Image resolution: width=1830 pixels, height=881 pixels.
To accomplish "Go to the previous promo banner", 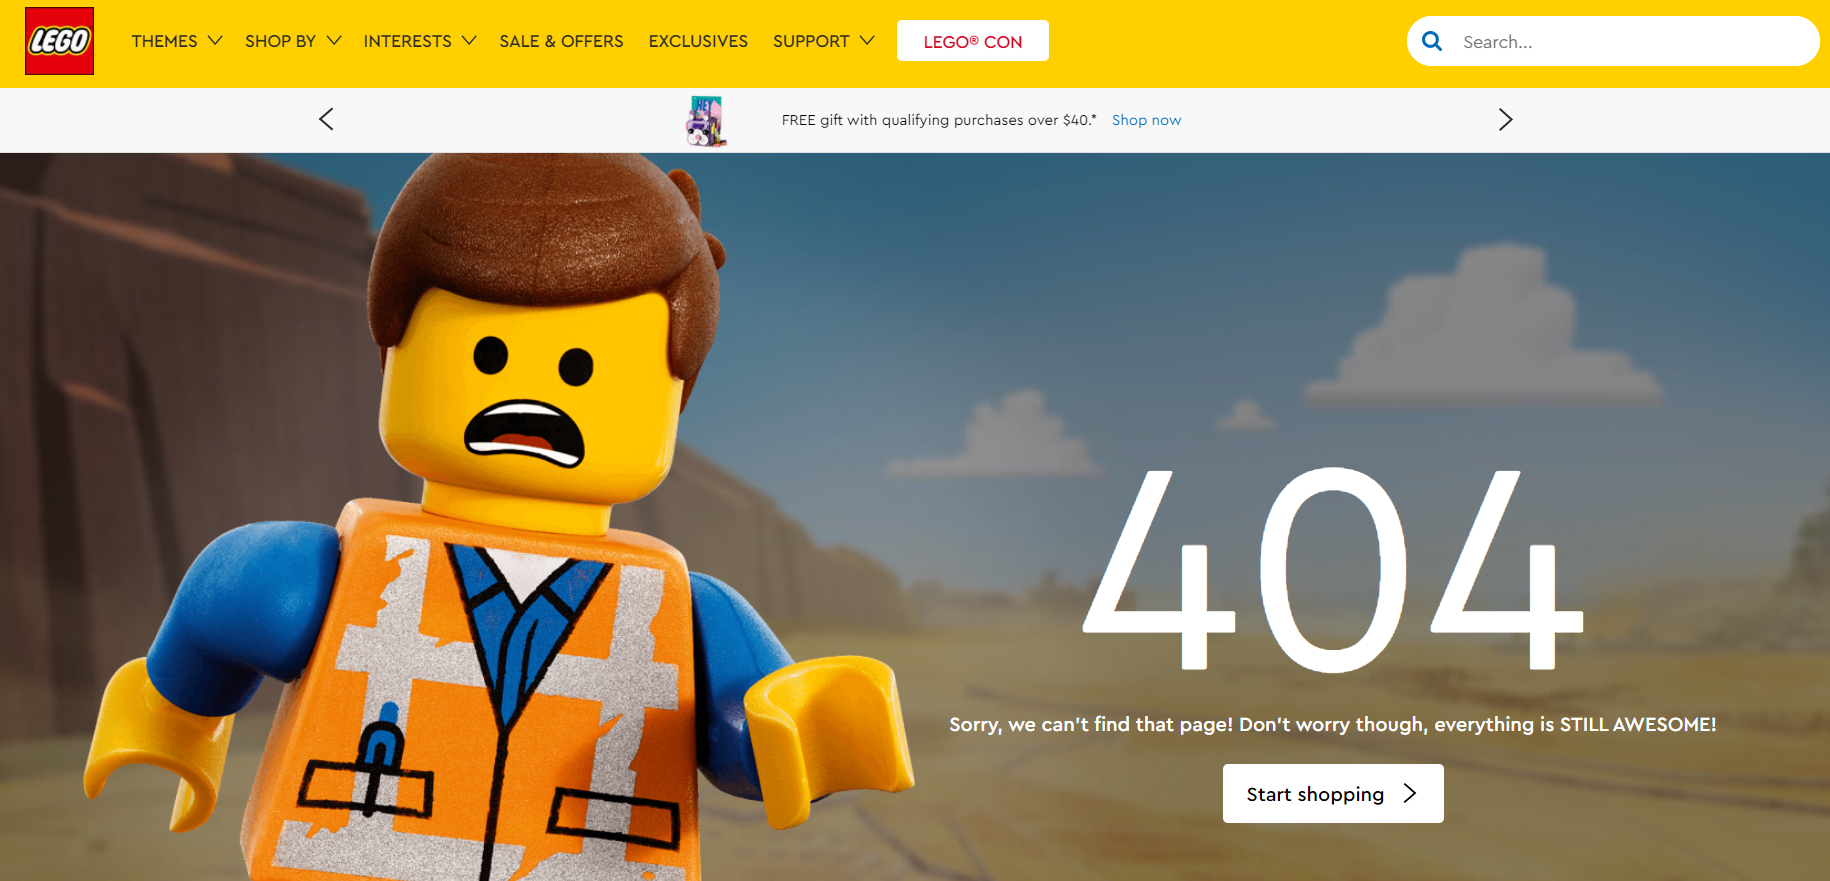I will point(326,119).
